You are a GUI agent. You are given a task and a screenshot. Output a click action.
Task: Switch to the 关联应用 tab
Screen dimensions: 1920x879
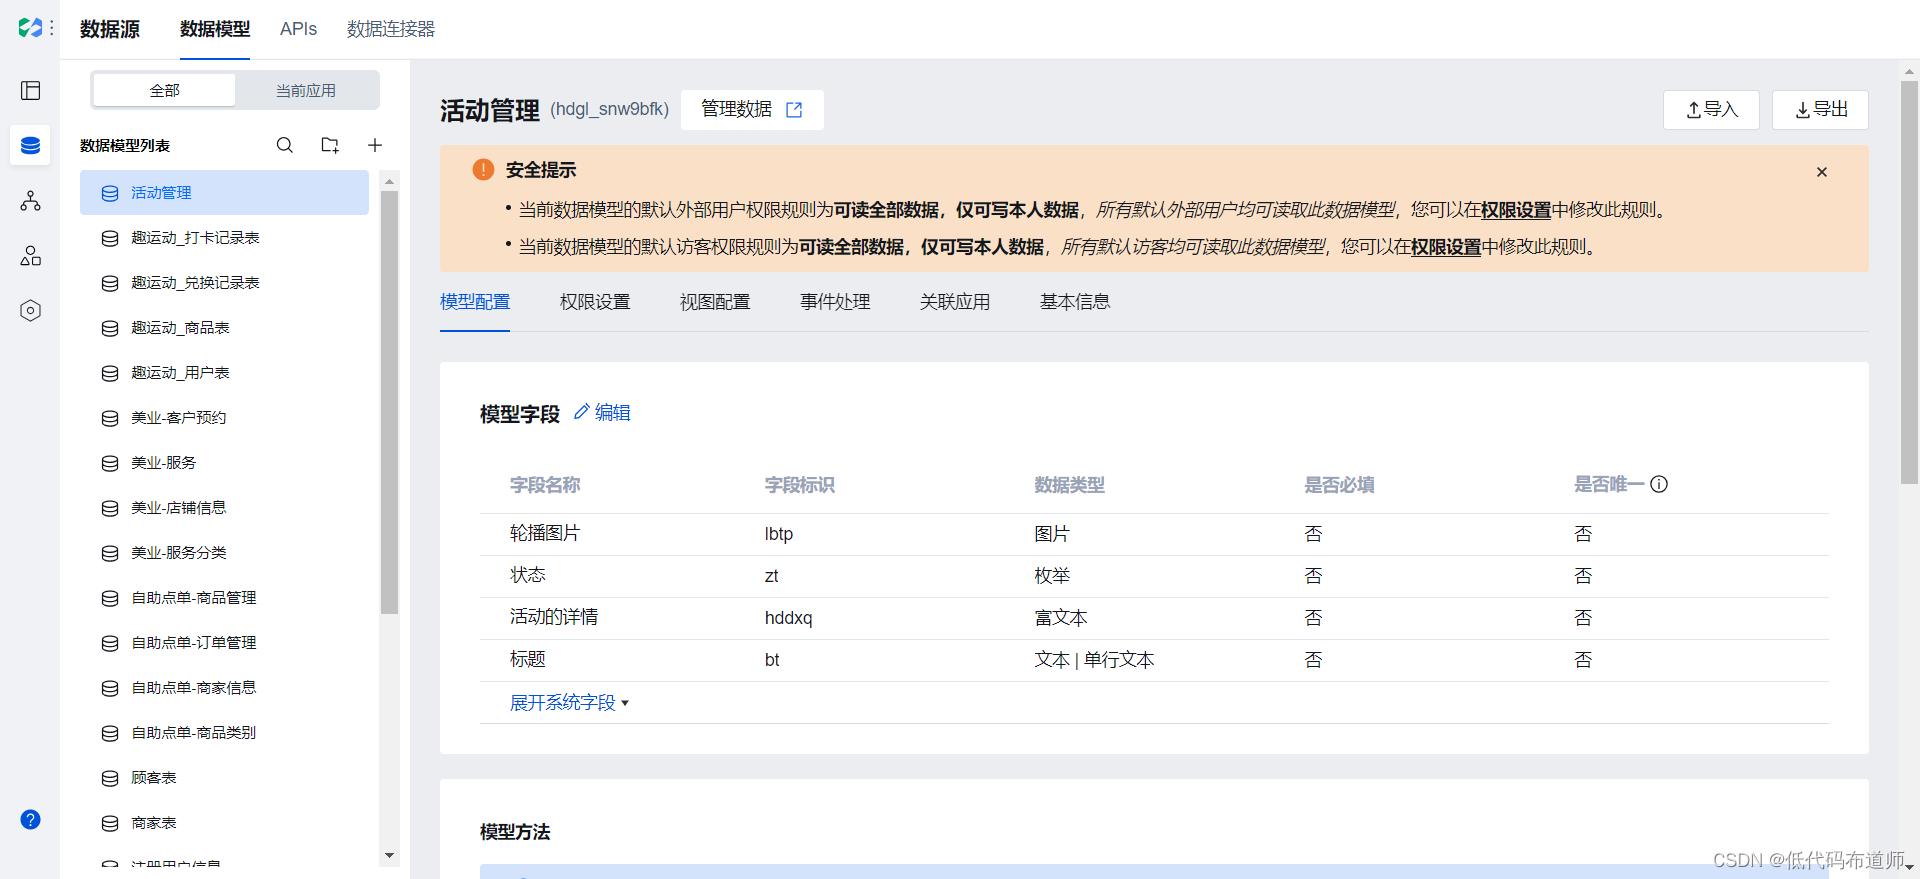coord(955,302)
